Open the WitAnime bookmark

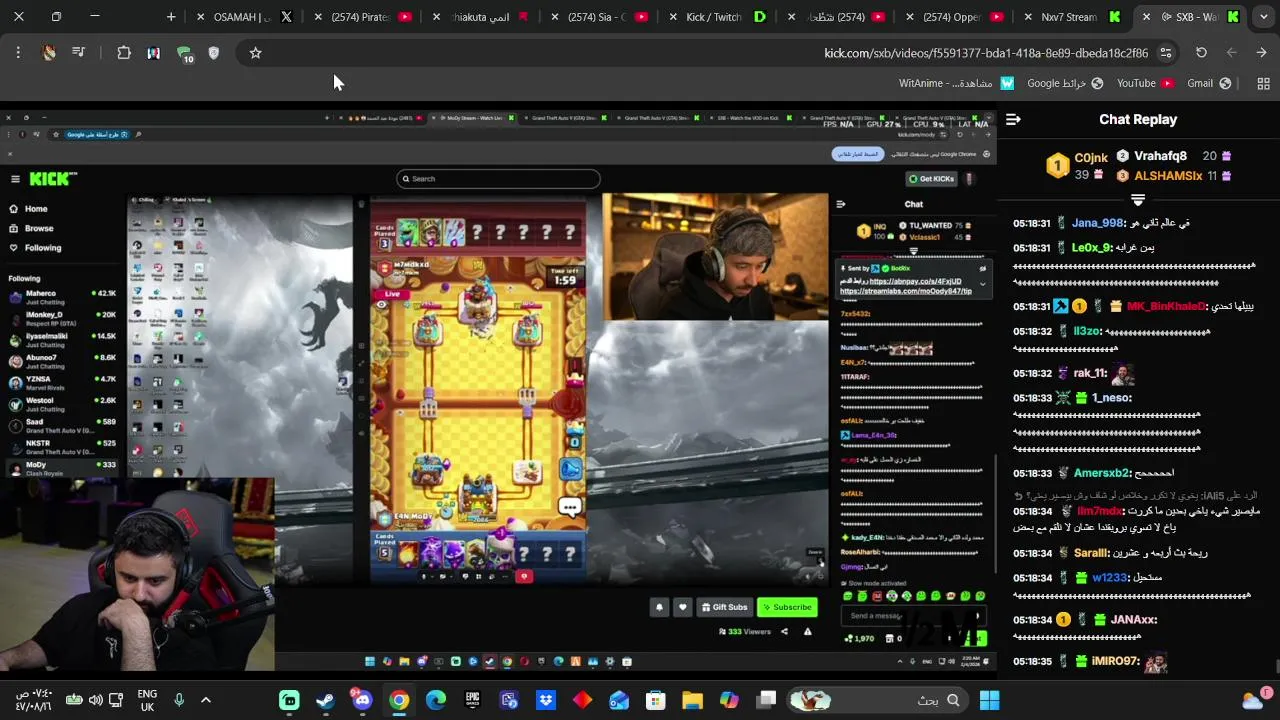coord(956,83)
